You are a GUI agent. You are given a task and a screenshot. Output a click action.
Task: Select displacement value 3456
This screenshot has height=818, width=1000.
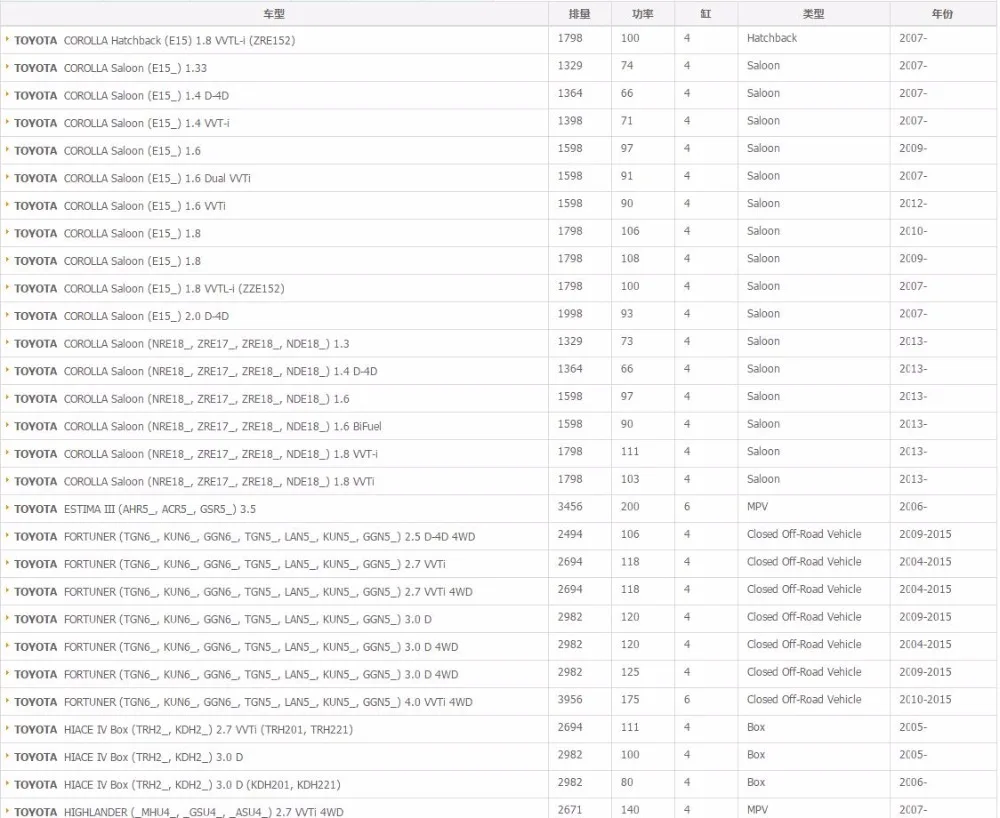click(570, 507)
